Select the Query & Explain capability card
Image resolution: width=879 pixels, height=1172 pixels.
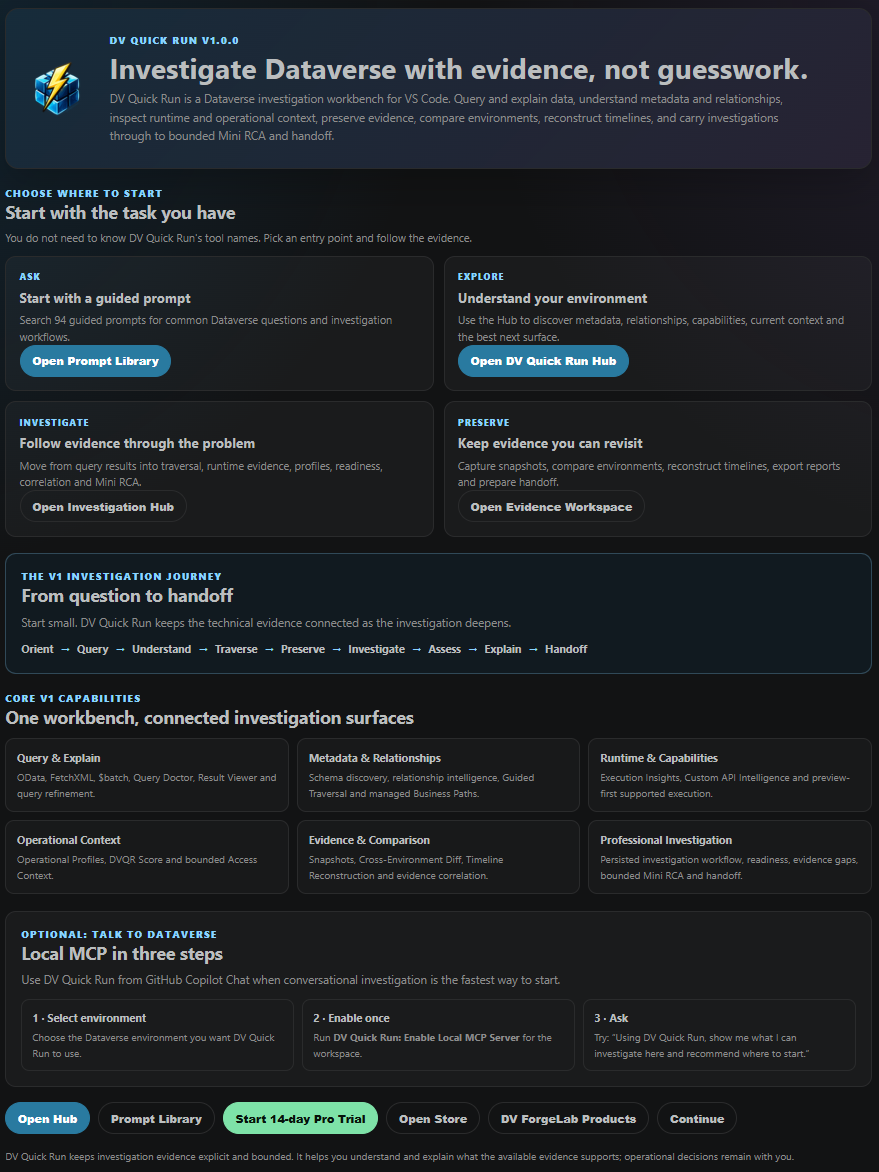(x=146, y=775)
